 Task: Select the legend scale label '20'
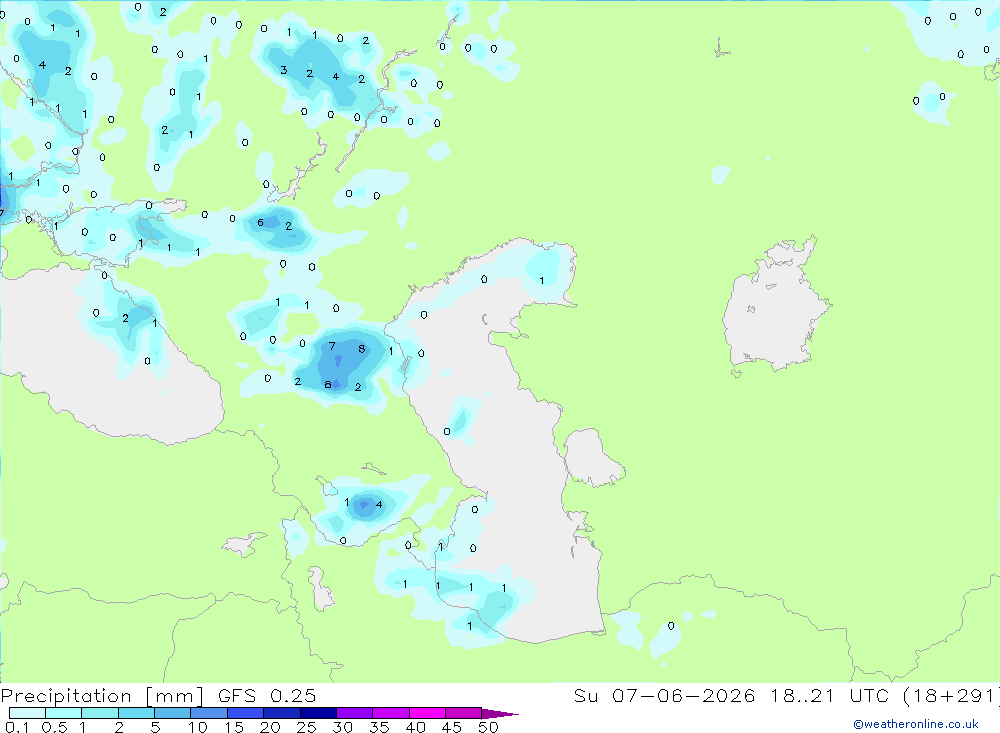click(270, 727)
